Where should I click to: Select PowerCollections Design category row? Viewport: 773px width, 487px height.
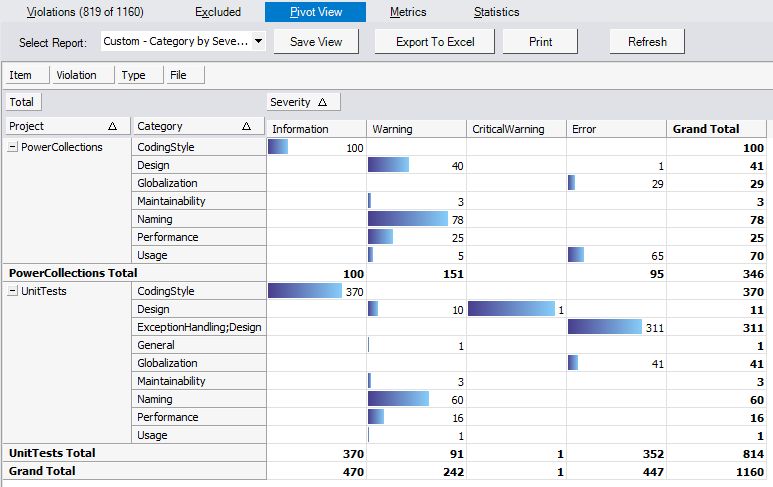click(x=199, y=165)
